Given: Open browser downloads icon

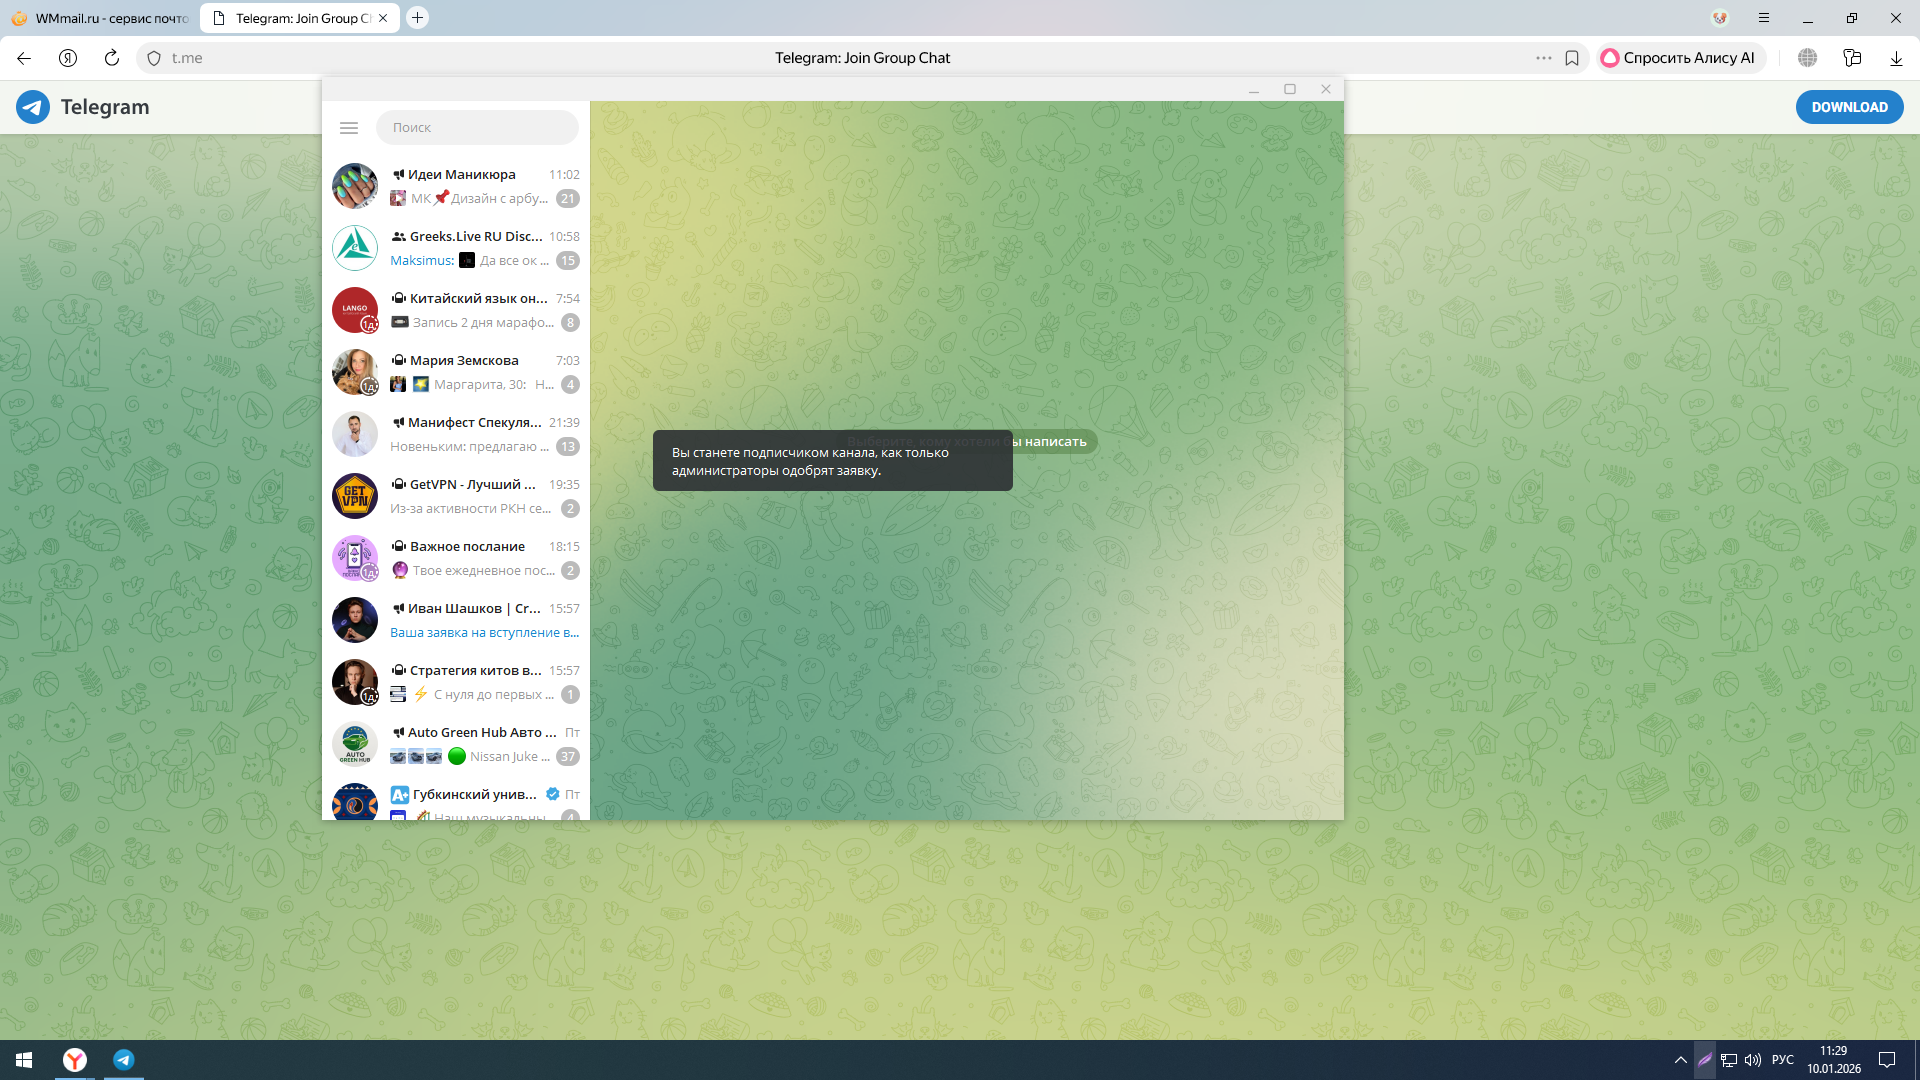Looking at the screenshot, I should pyautogui.click(x=1896, y=58).
